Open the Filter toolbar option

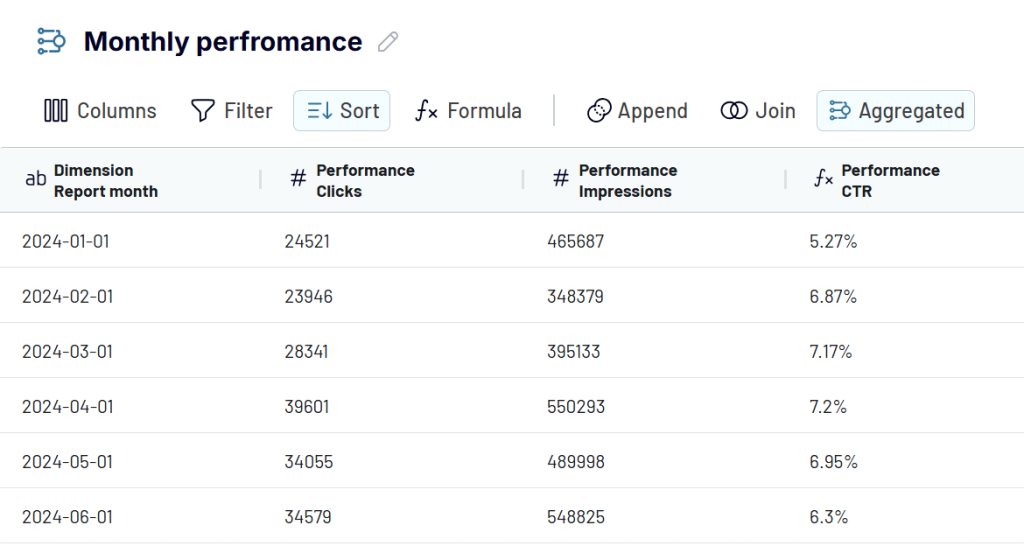(231, 111)
